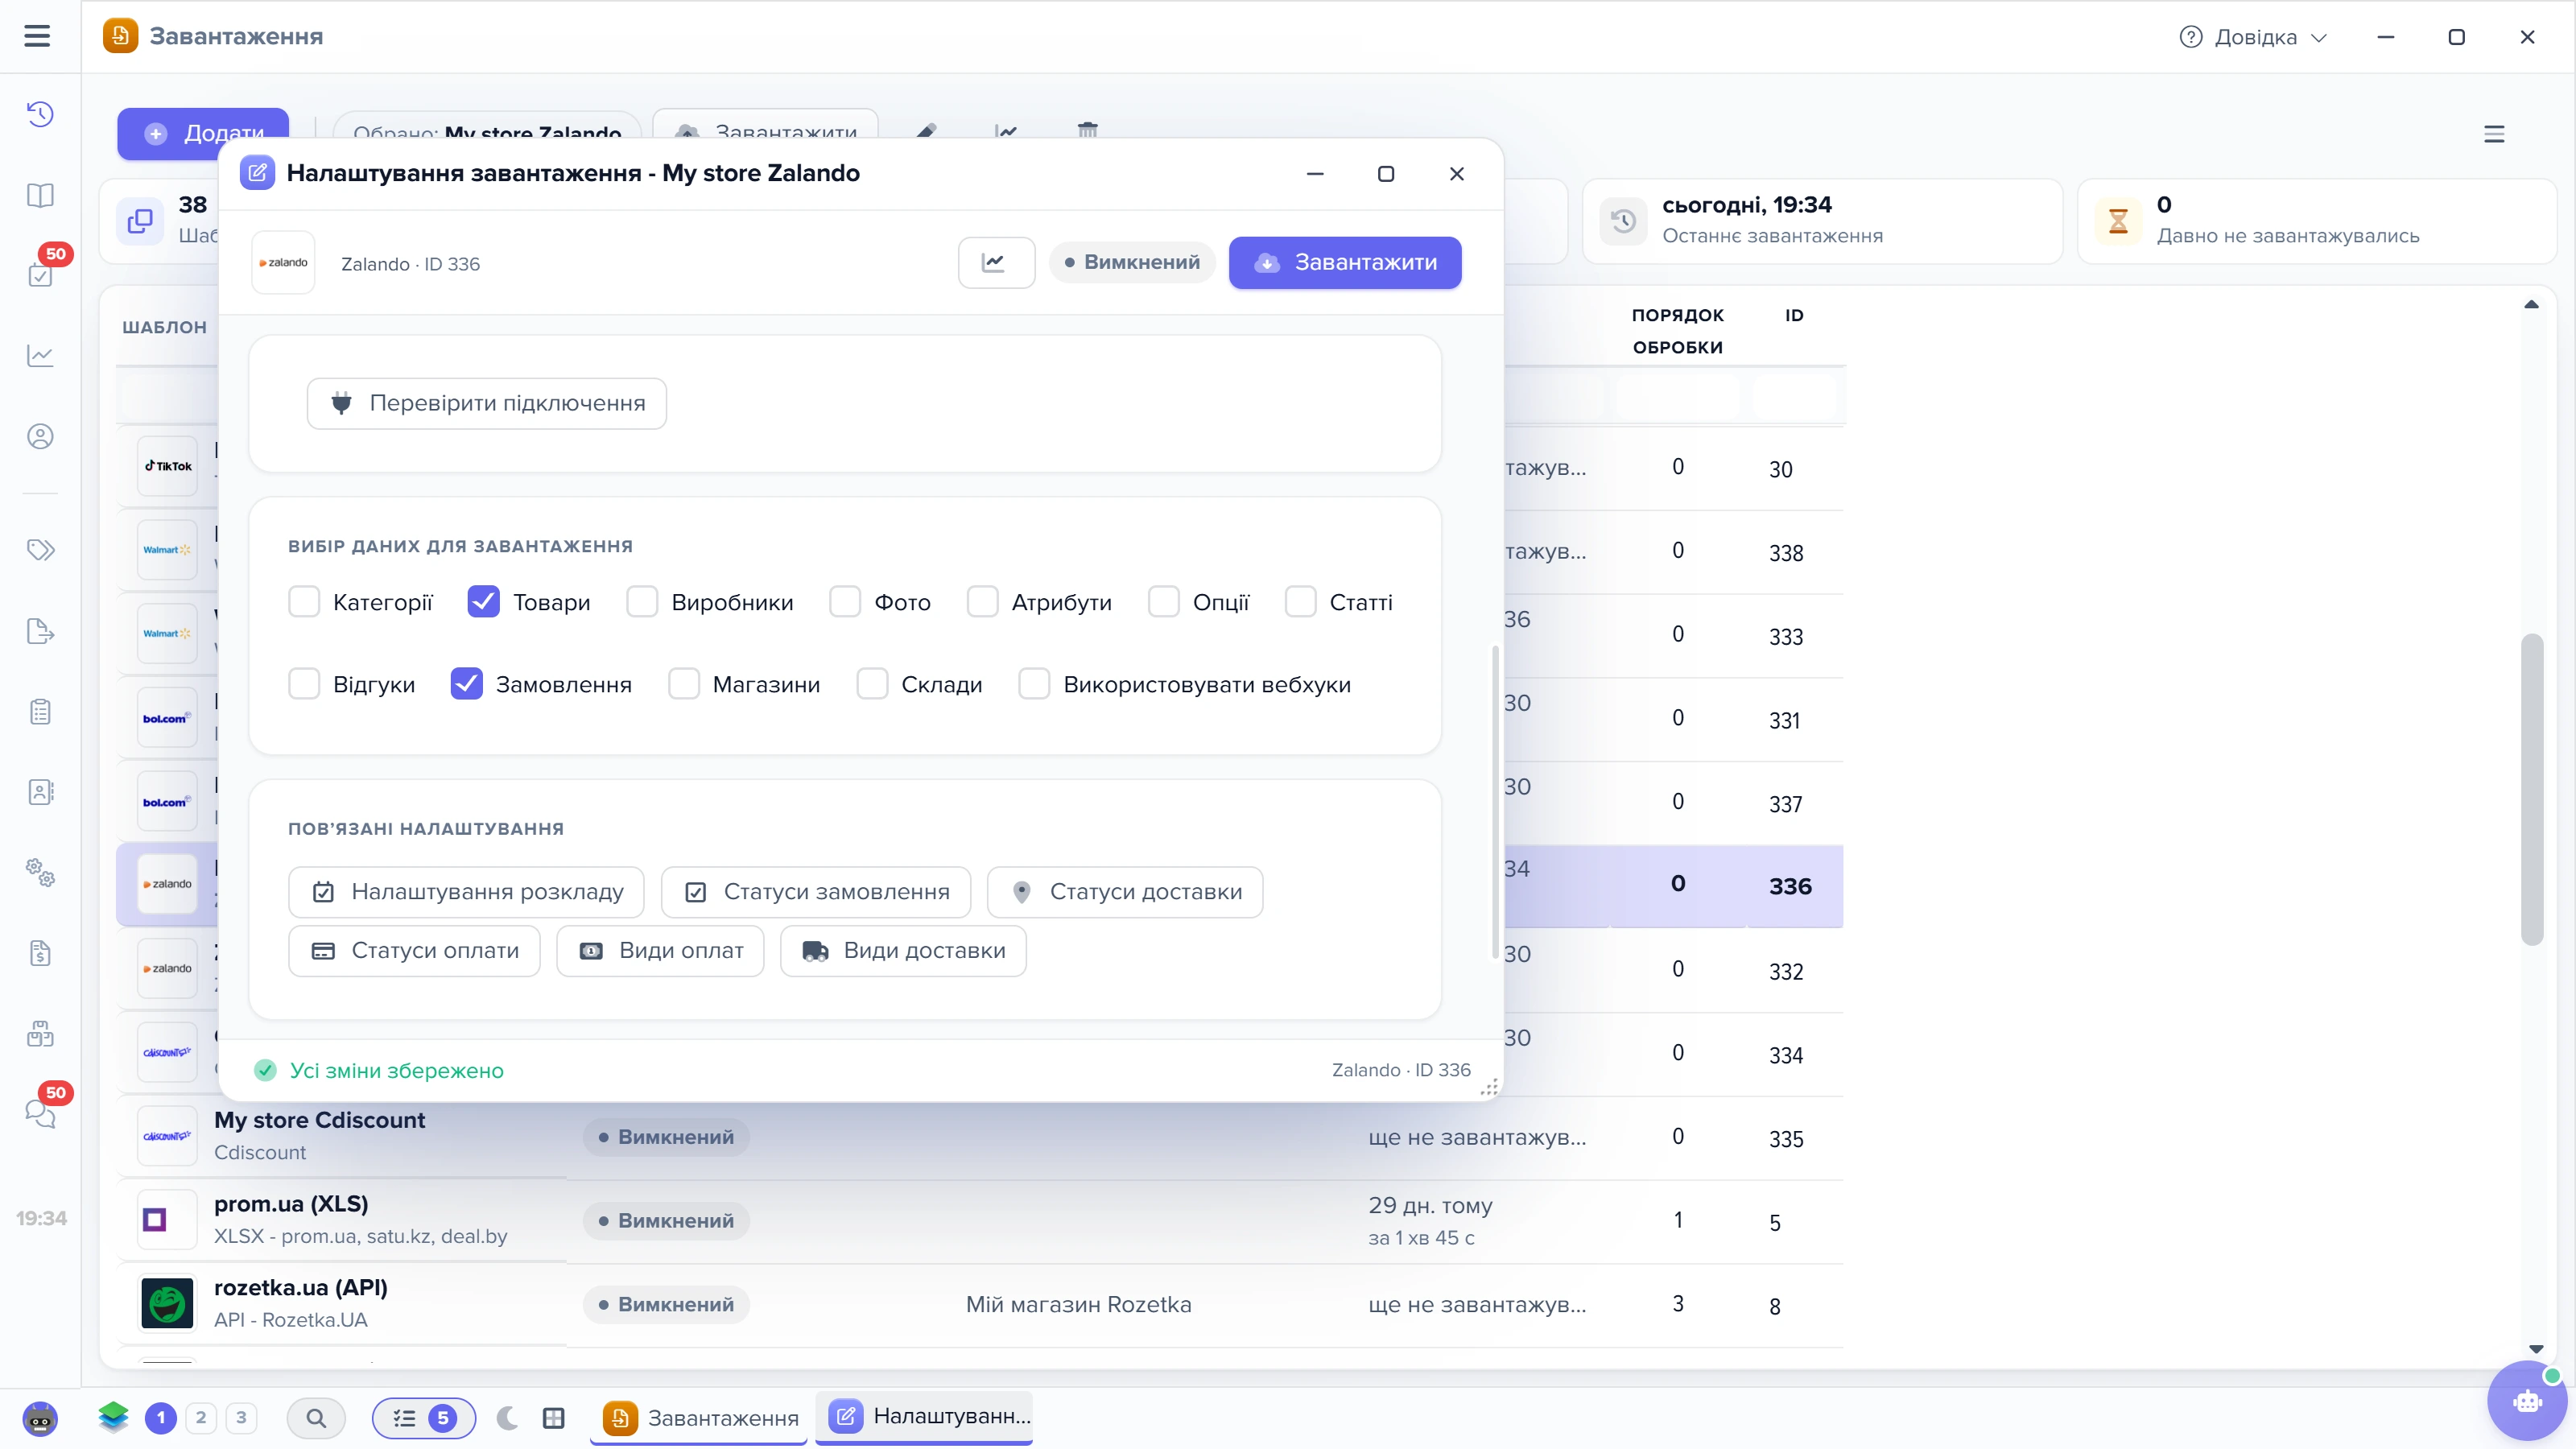This screenshot has width=2576, height=1449.
Task: Open export file sidebar icon
Action: click(x=40, y=631)
